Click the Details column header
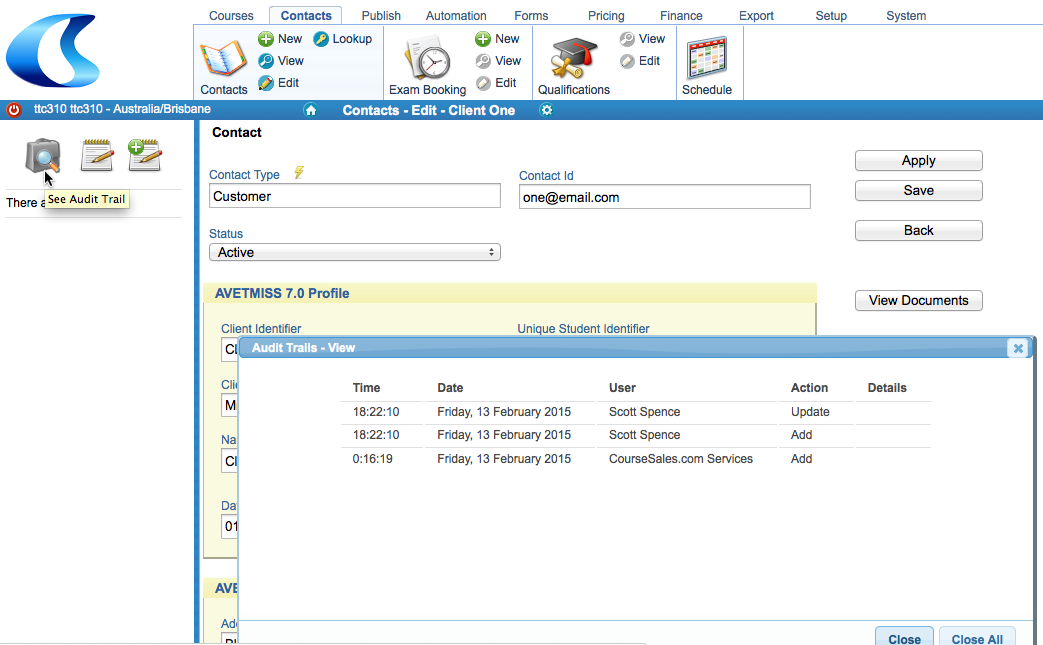Screen dimensions: 1043x645 (x=887, y=388)
